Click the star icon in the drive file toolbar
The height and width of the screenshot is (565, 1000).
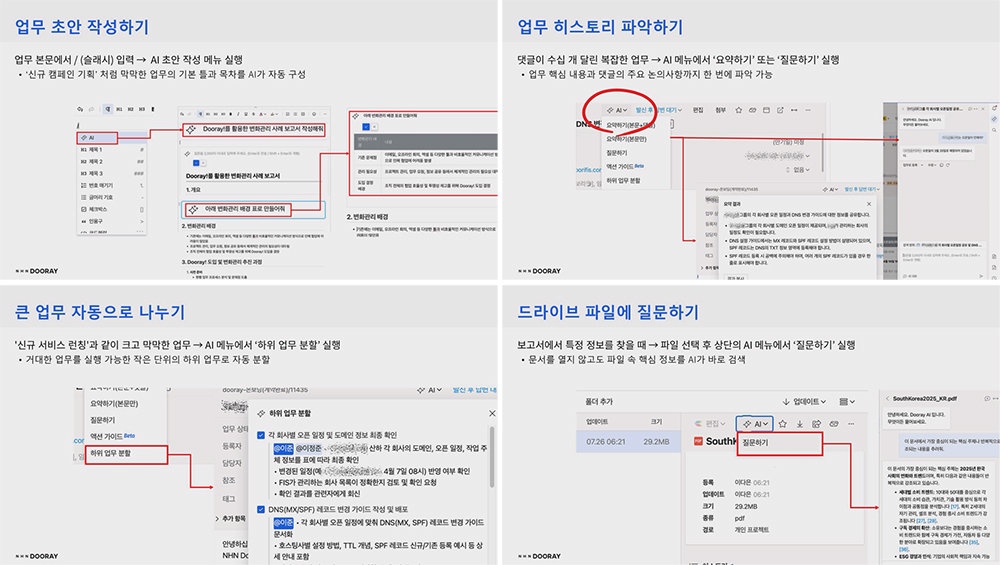(x=783, y=424)
